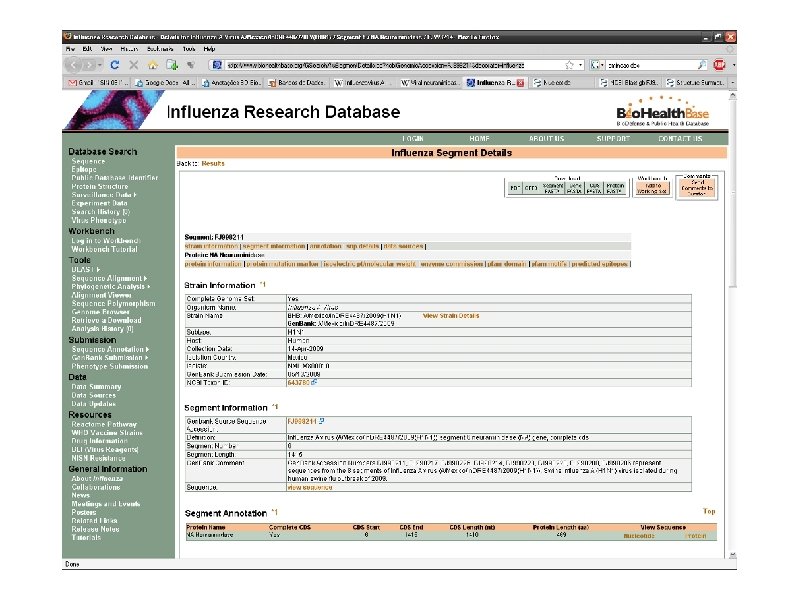The image size is (800, 600).
Task: Open the list-all-tabs dropdown at tab bar end
Action: coord(733,83)
